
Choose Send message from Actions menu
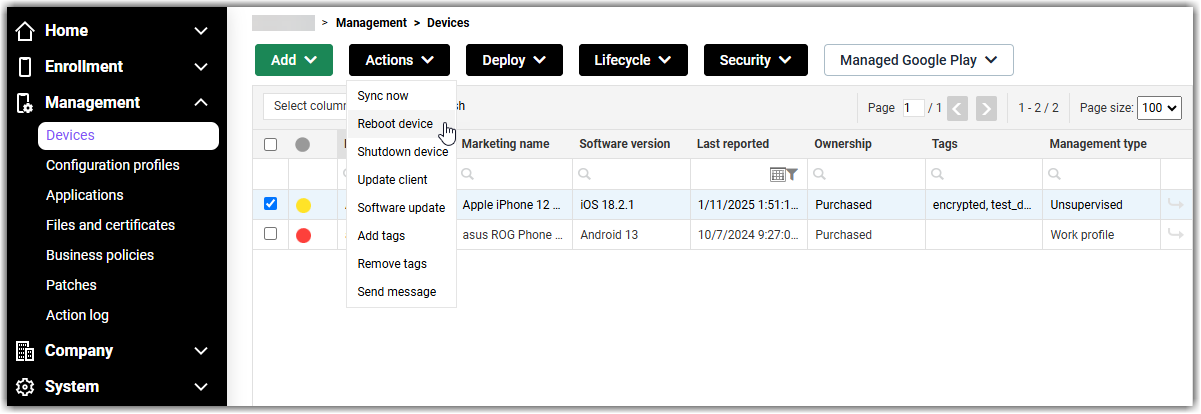tap(402, 292)
